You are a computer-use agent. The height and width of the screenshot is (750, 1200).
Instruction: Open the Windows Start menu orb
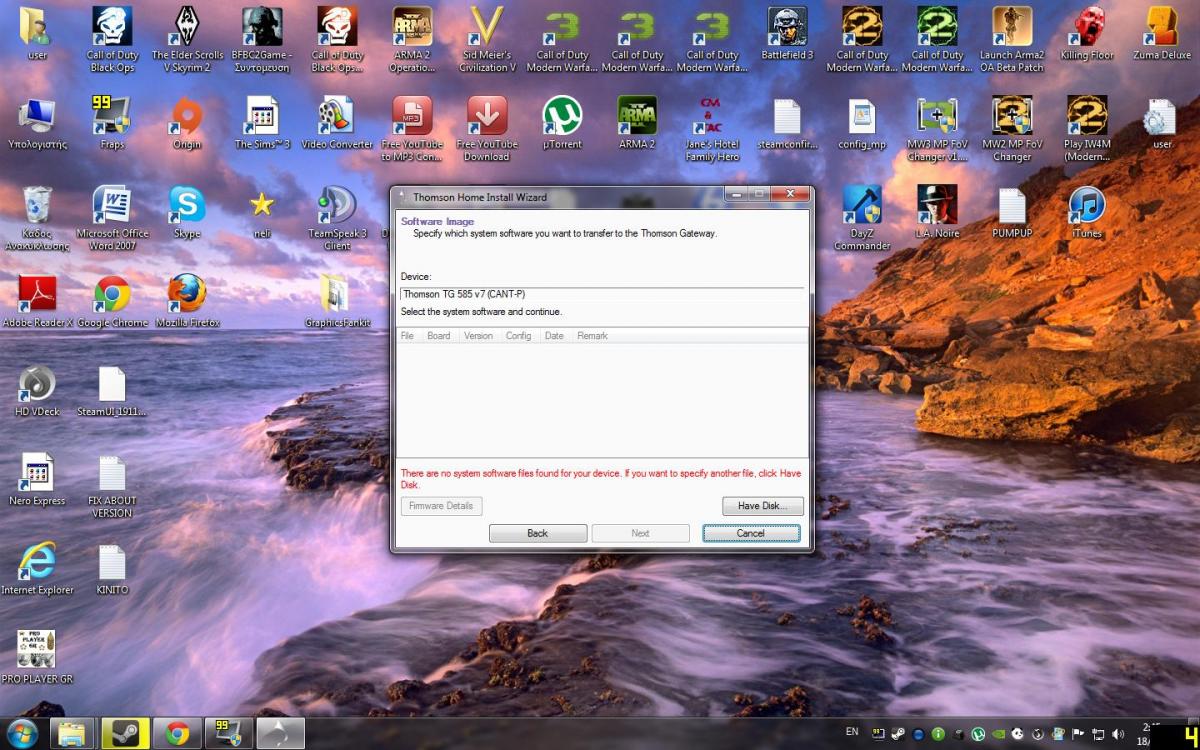pyautogui.click(x=22, y=733)
